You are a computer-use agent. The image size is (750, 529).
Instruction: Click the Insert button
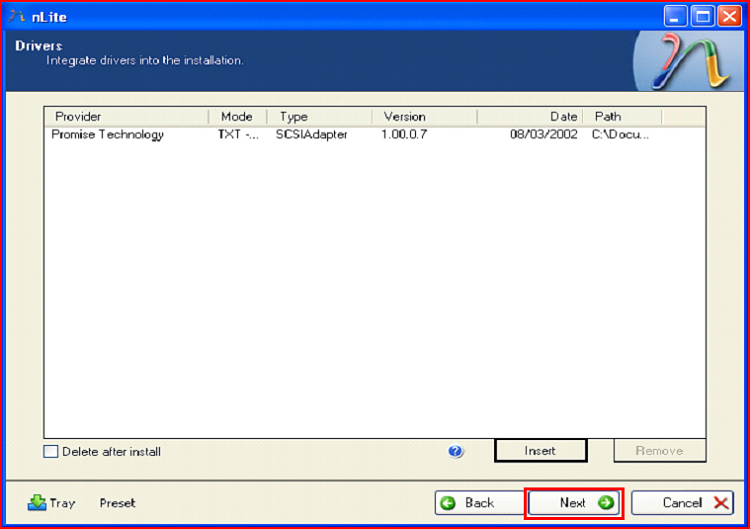point(540,451)
